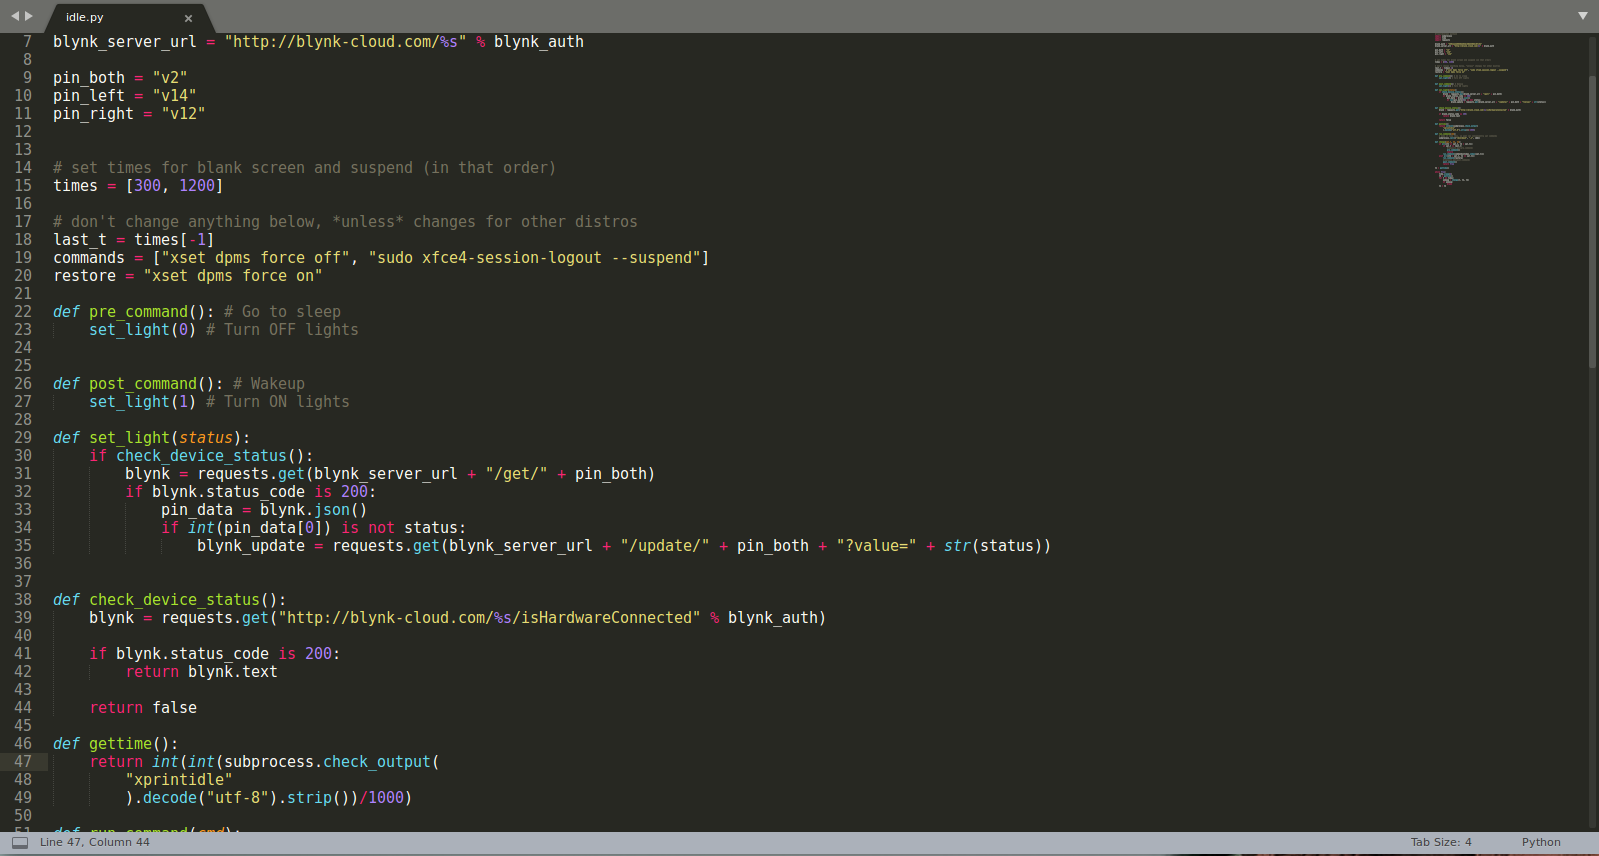Click the "Go to sleep" comment
The height and width of the screenshot is (856, 1599).
point(282,312)
